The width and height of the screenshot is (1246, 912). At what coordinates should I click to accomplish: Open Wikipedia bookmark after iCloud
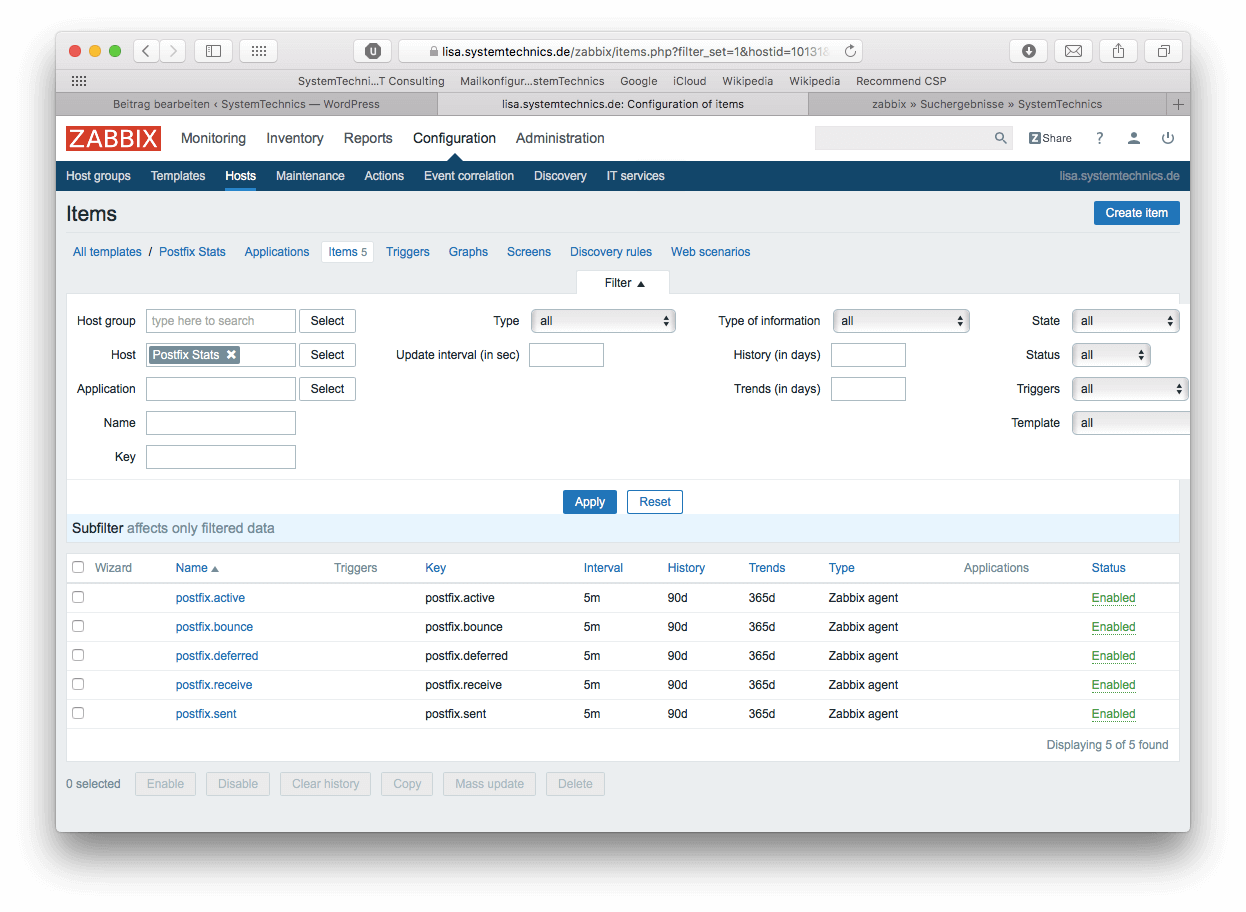(x=748, y=81)
